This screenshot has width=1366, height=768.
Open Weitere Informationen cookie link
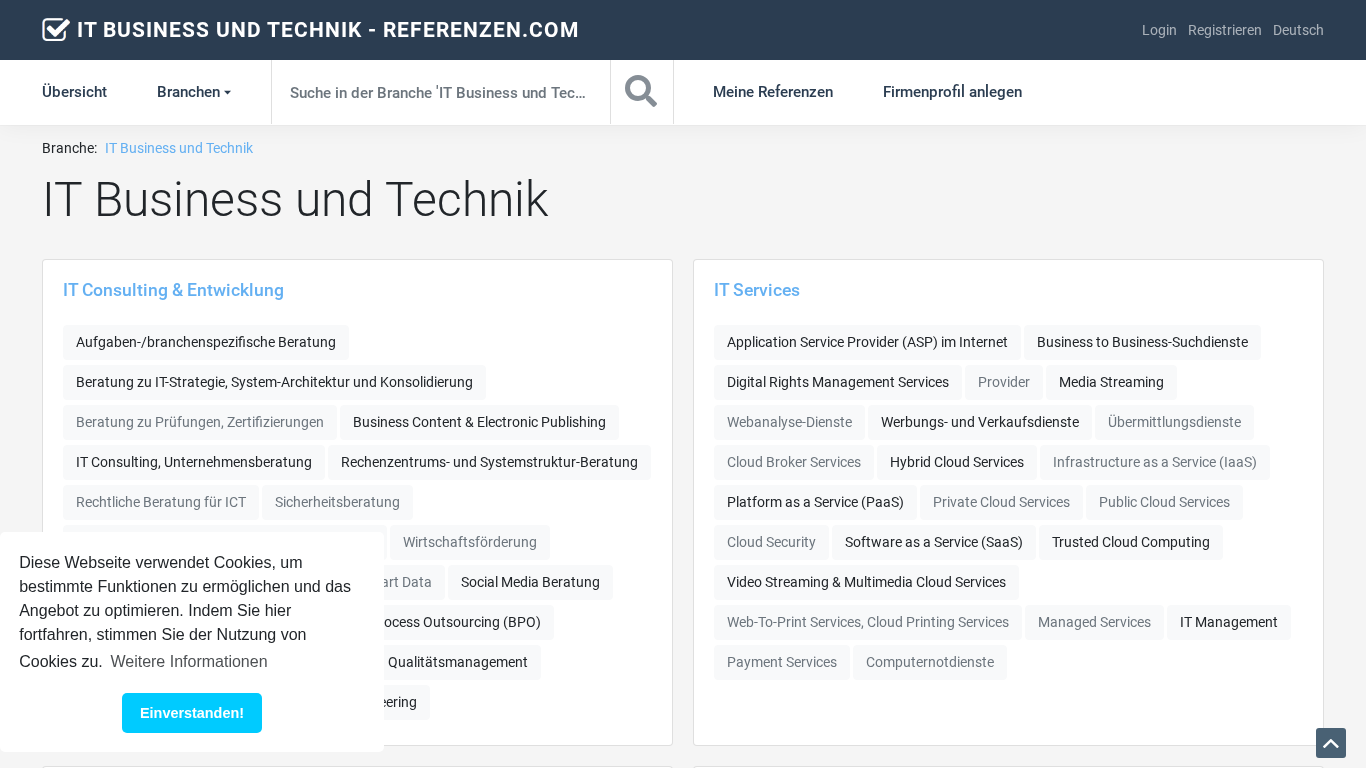189,661
